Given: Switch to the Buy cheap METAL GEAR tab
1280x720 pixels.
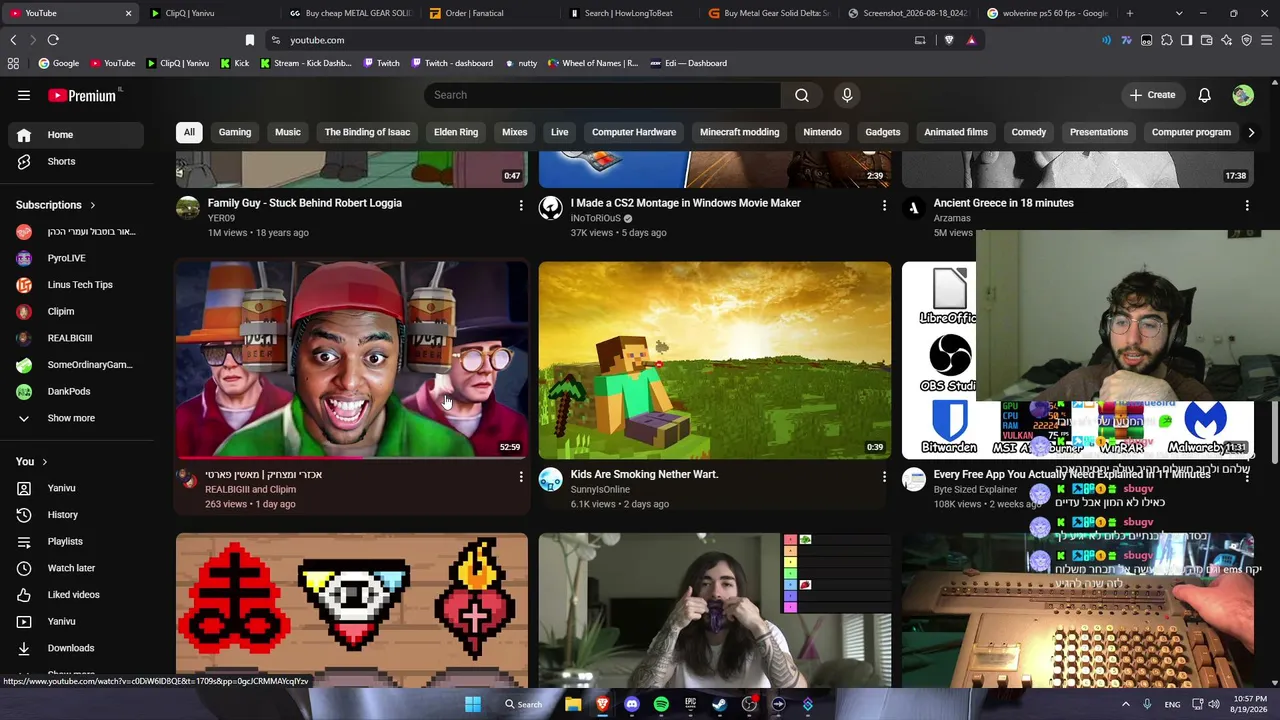Looking at the screenshot, I should coord(350,13).
